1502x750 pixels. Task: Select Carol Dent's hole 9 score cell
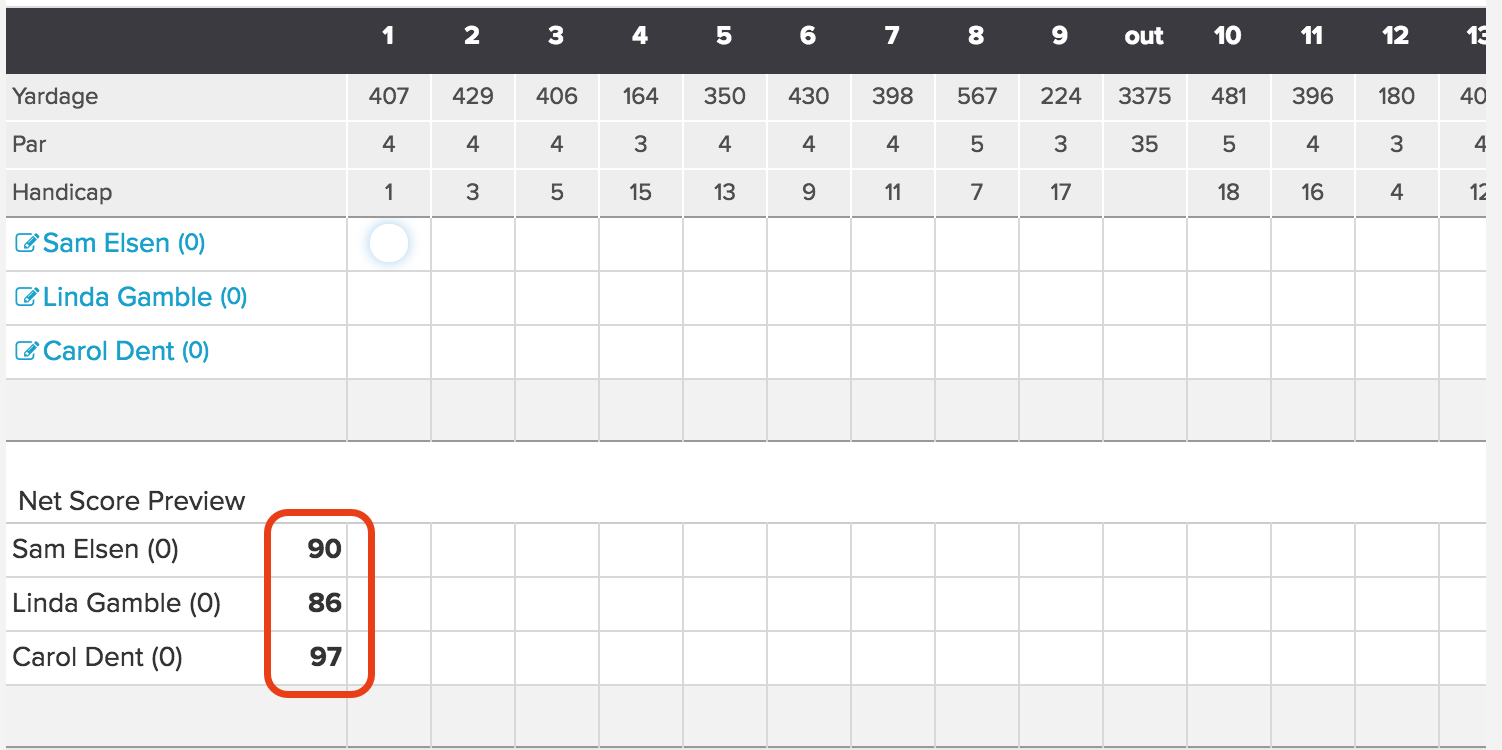tap(1061, 351)
